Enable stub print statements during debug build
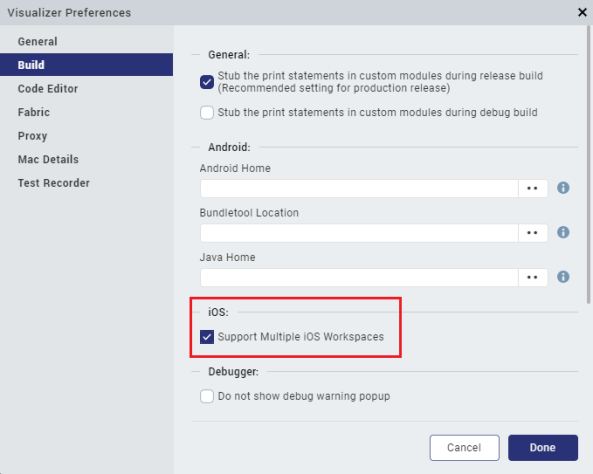This screenshot has width=593, height=474. (x=207, y=112)
